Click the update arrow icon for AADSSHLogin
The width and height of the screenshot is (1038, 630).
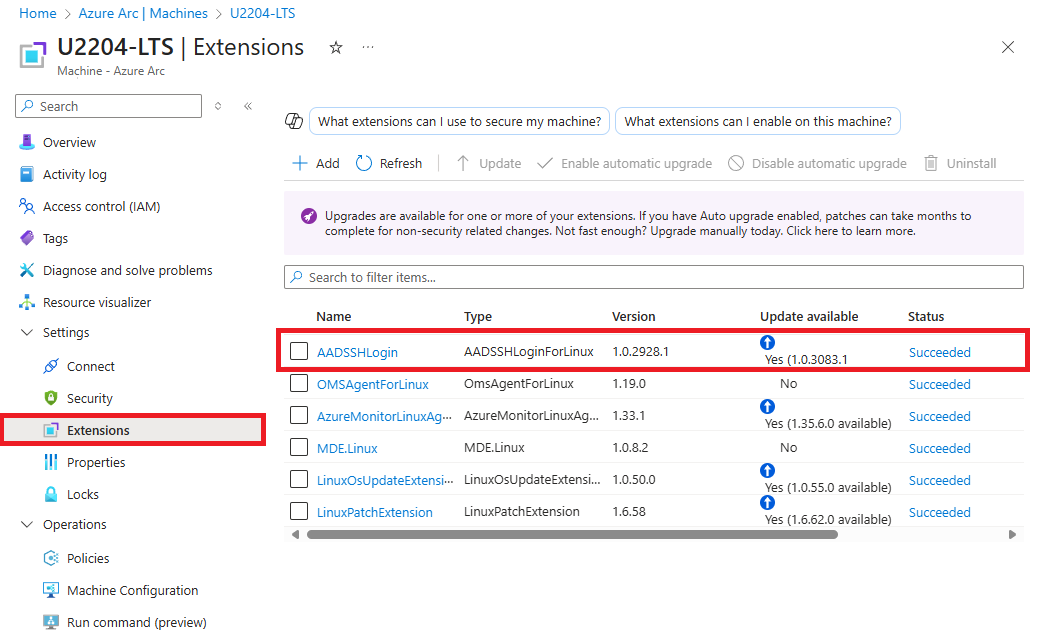tap(767, 342)
